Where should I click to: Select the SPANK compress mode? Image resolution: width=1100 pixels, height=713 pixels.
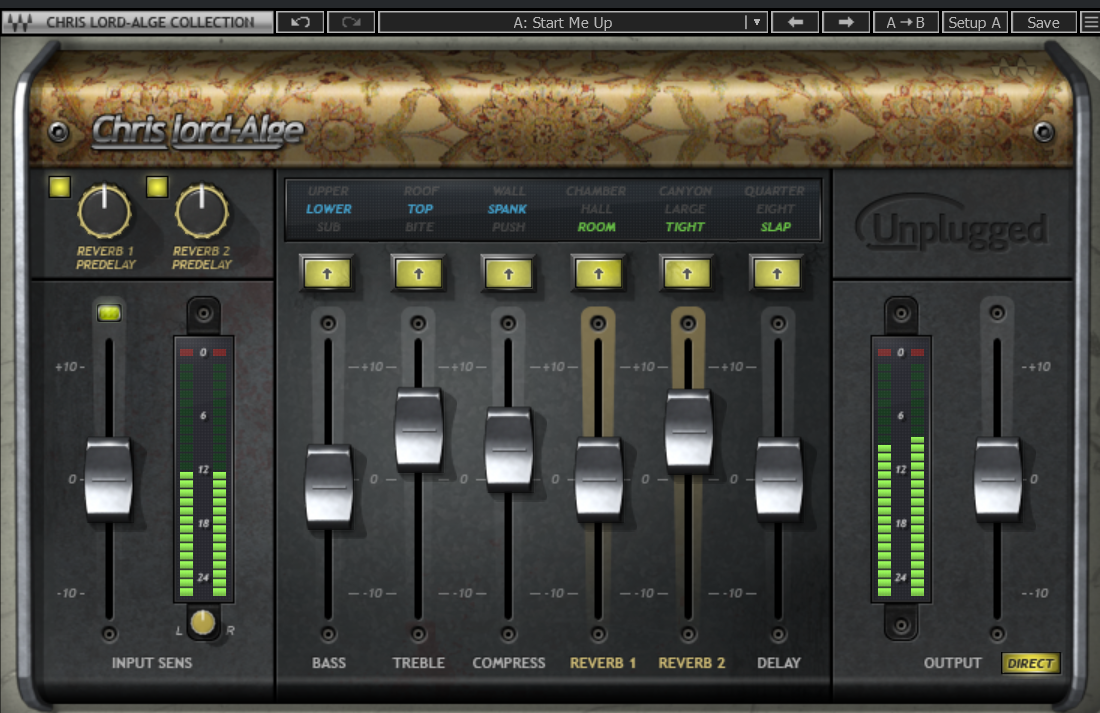pos(507,209)
